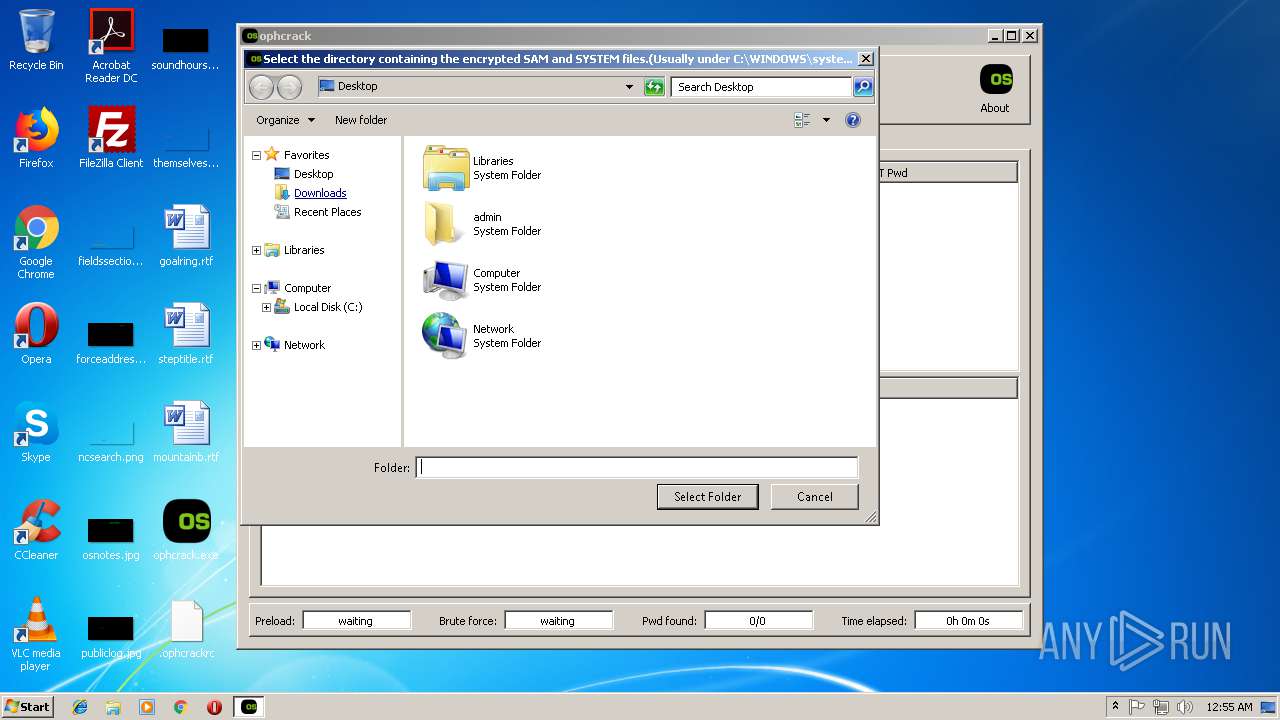Viewport: 1280px width, 720px height.
Task: Change view with the Views icon
Action: point(803,120)
